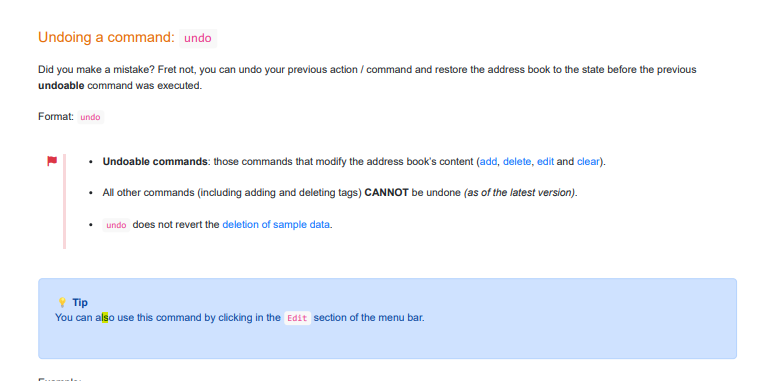
Task: Click the 'Edit' code label in tip
Action: [297, 318]
